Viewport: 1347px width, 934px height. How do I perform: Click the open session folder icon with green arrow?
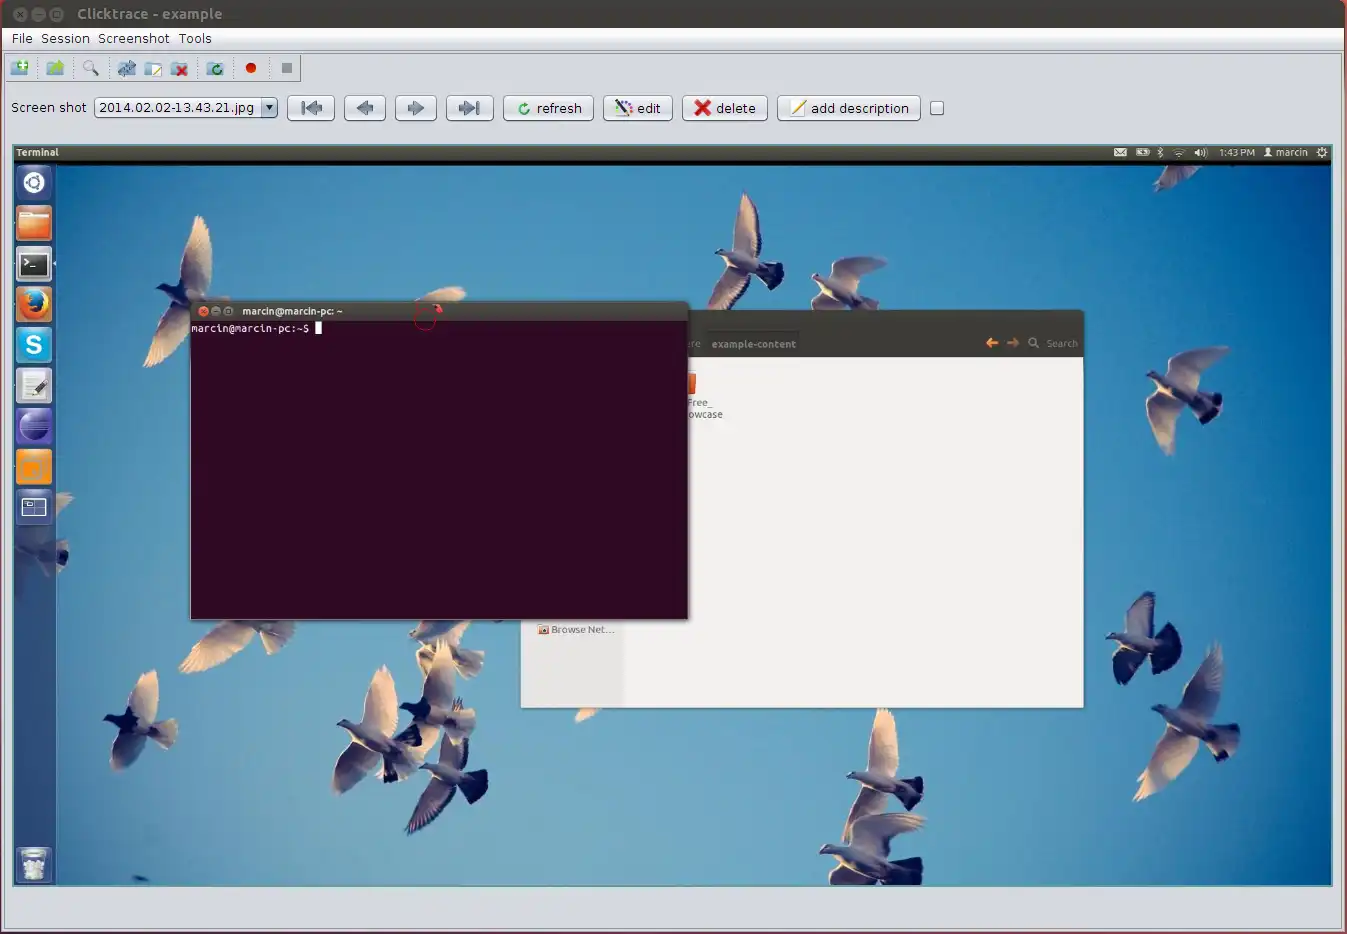[x=55, y=68]
